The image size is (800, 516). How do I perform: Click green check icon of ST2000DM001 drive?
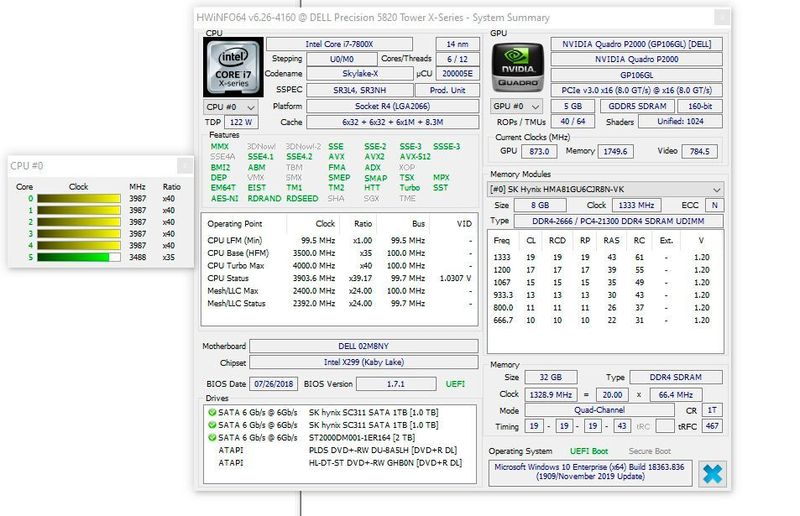pos(212,437)
